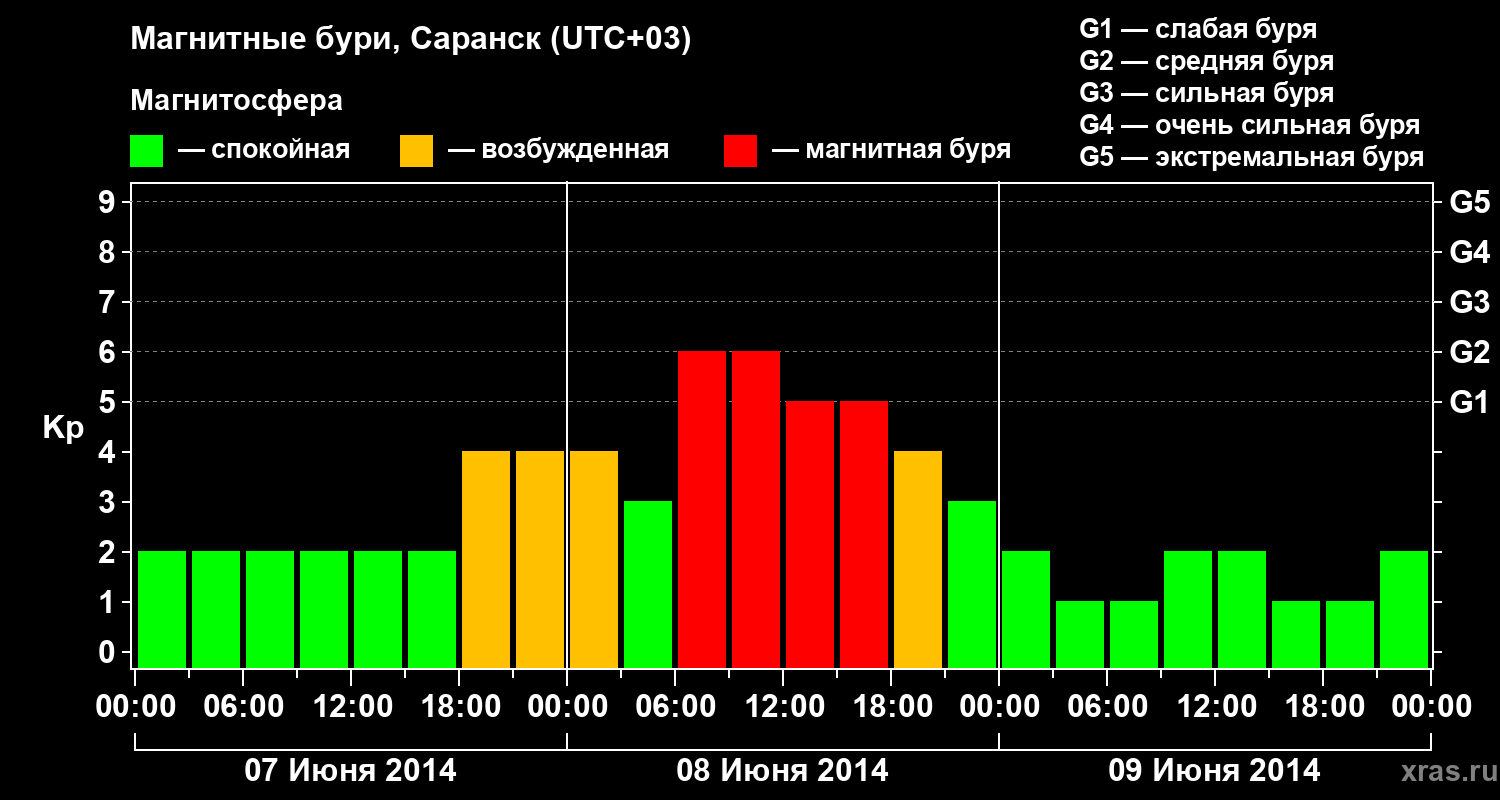Click the 'Kp' axis title
The image size is (1500, 800).
pyautogui.click(x=63, y=428)
